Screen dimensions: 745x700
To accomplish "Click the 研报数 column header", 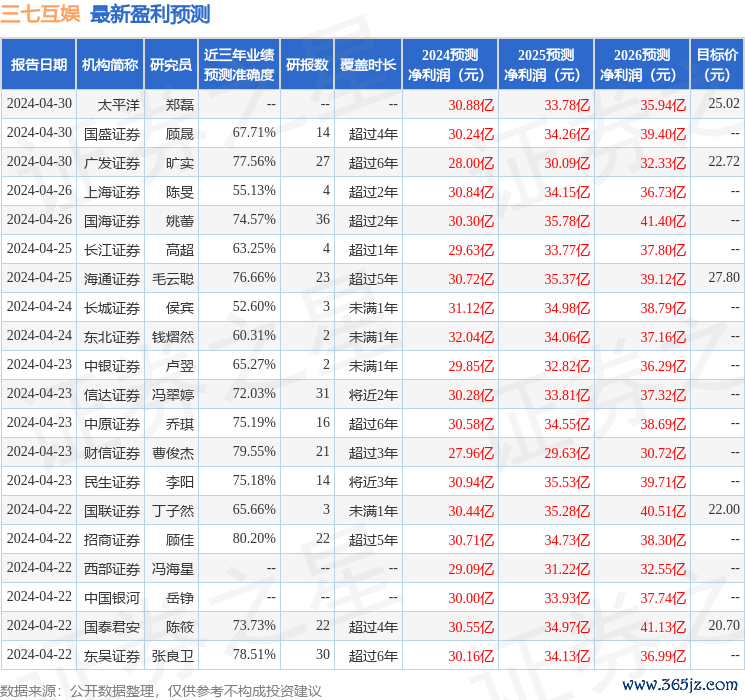I will pyautogui.click(x=307, y=65).
